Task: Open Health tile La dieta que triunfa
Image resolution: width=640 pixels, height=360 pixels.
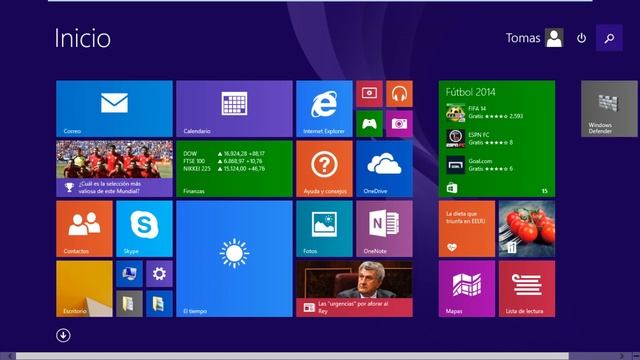Action: 467,229
